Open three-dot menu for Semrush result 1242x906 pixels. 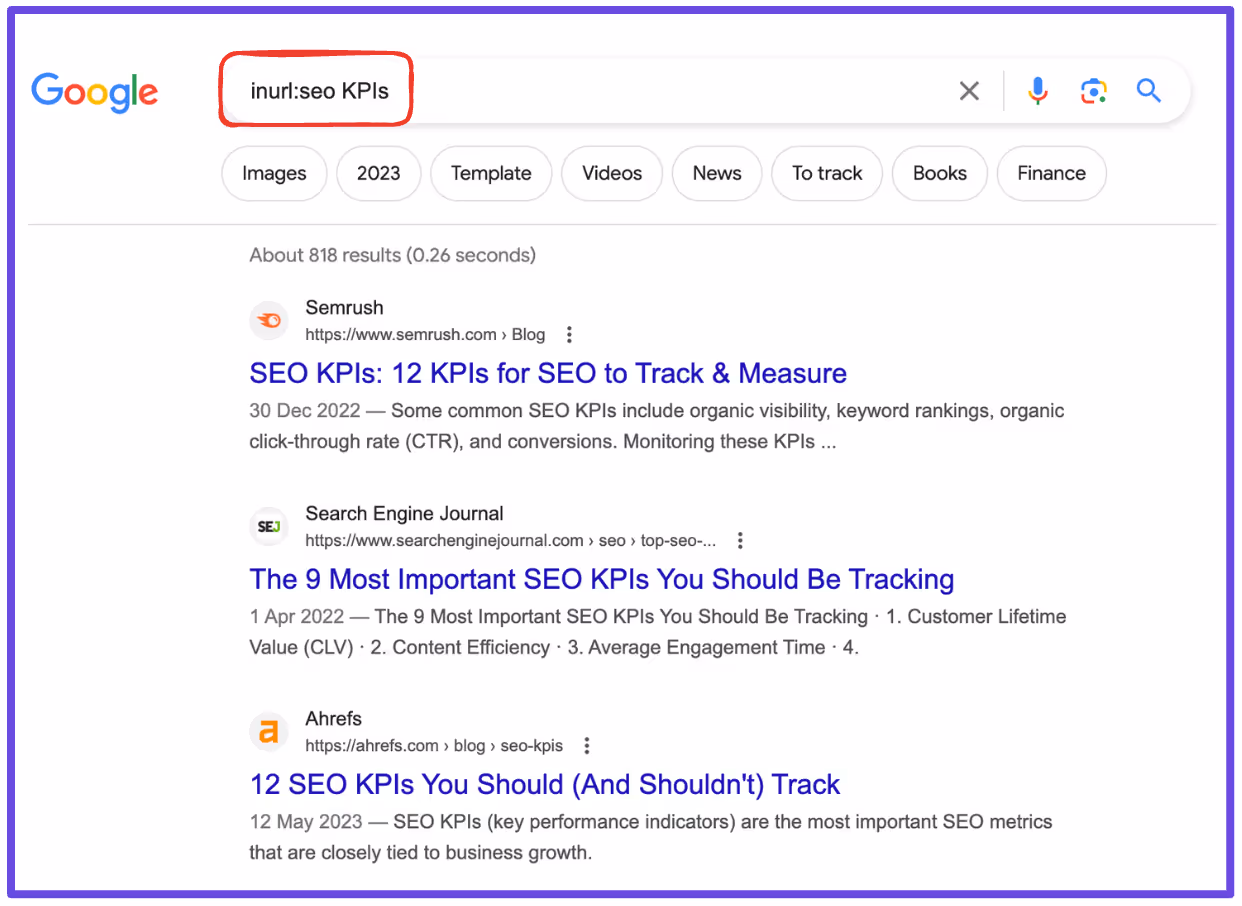[569, 335]
